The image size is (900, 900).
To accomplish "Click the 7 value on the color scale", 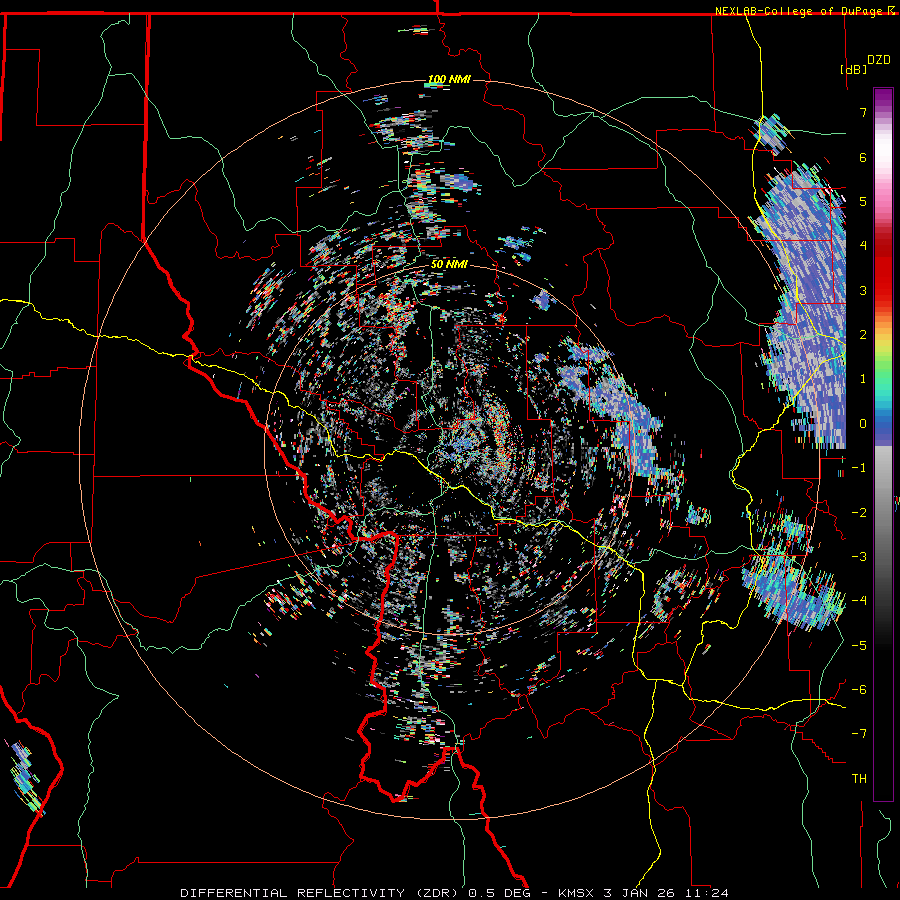I will click(x=863, y=112).
